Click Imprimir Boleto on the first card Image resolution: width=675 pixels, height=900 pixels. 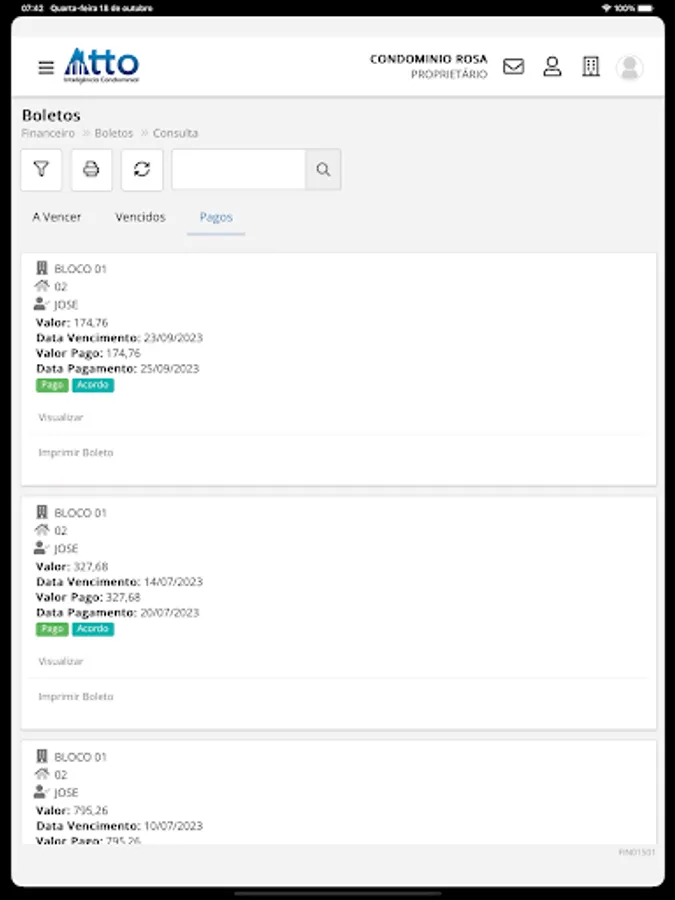[x=76, y=452]
